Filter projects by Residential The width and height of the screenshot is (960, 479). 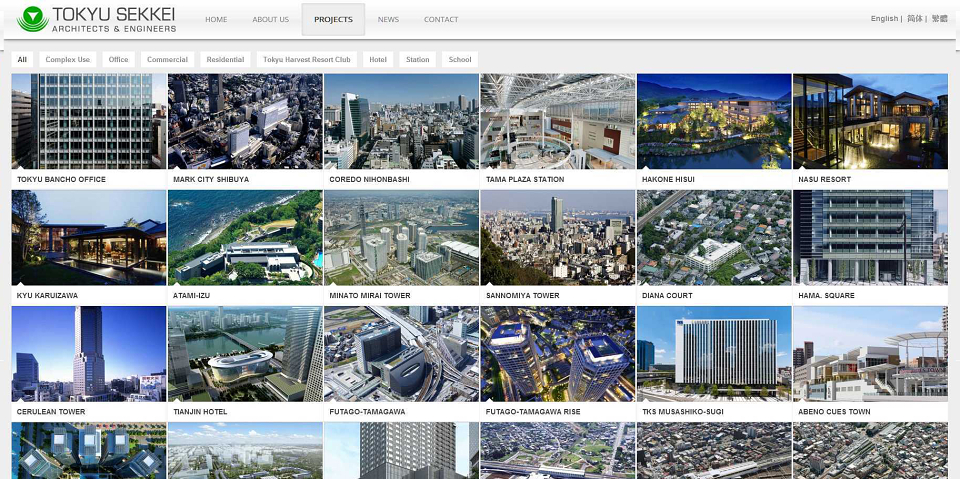pyautogui.click(x=225, y=59)
